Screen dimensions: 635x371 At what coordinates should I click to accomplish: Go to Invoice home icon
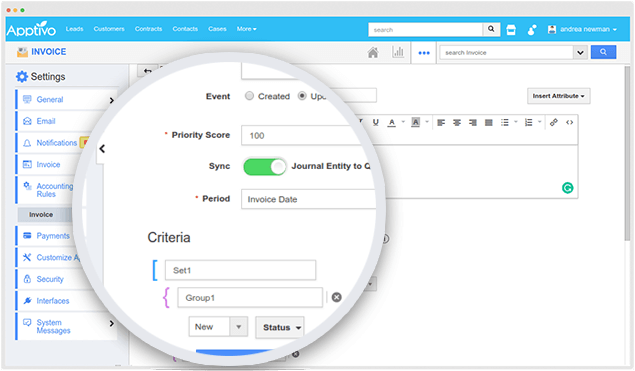(x=373, y=52)
